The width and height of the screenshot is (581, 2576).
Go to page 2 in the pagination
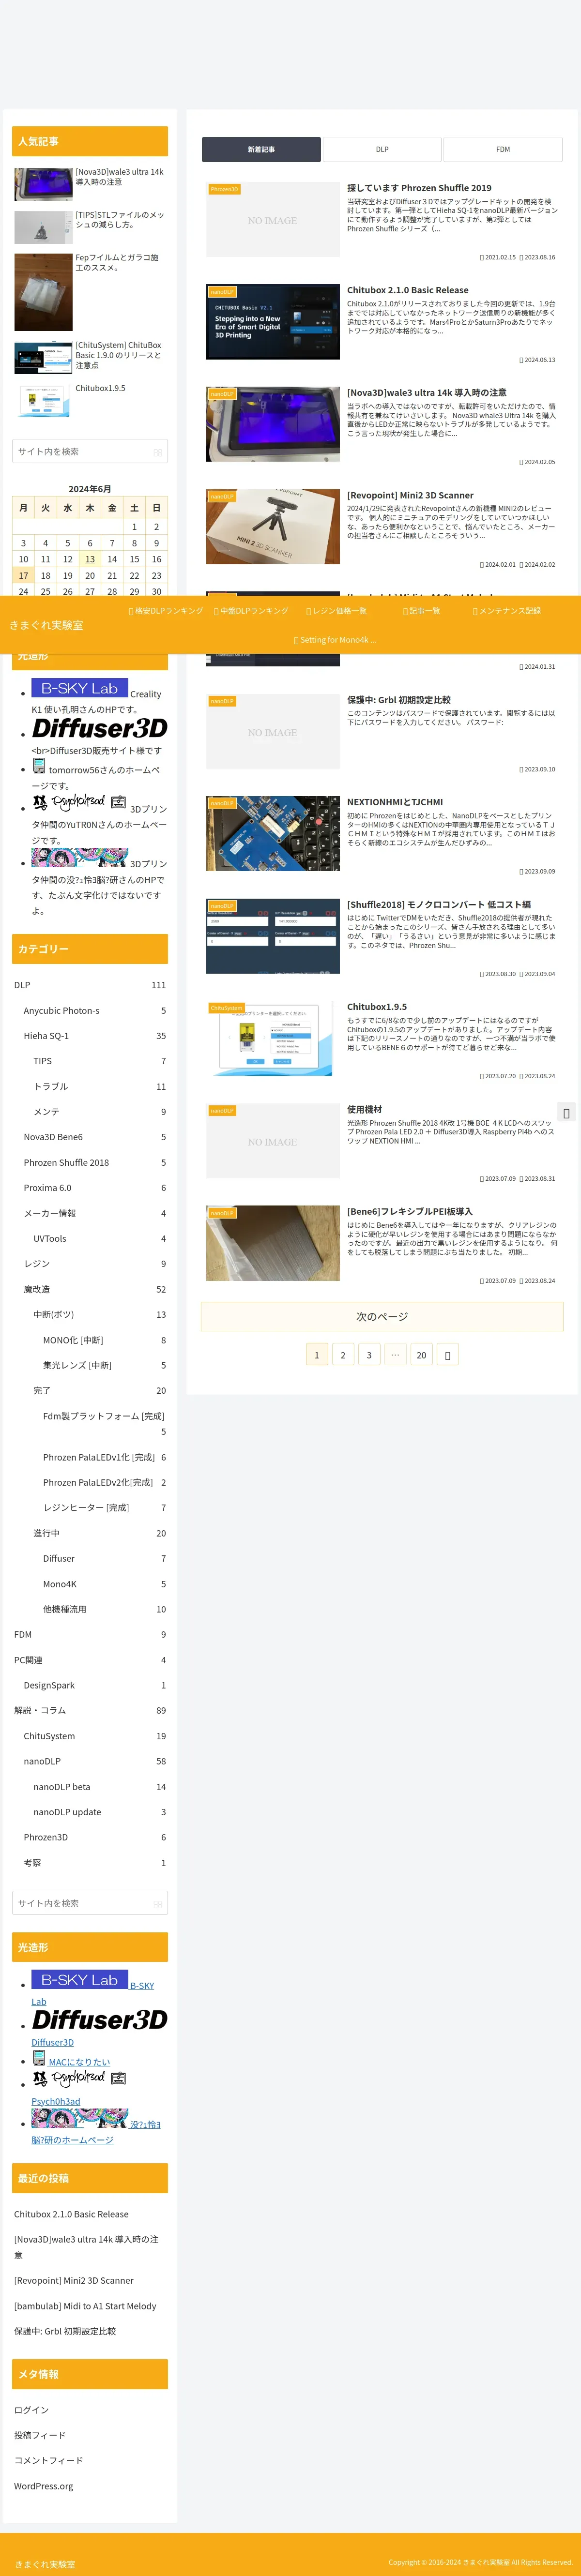tap(343, 1355)
